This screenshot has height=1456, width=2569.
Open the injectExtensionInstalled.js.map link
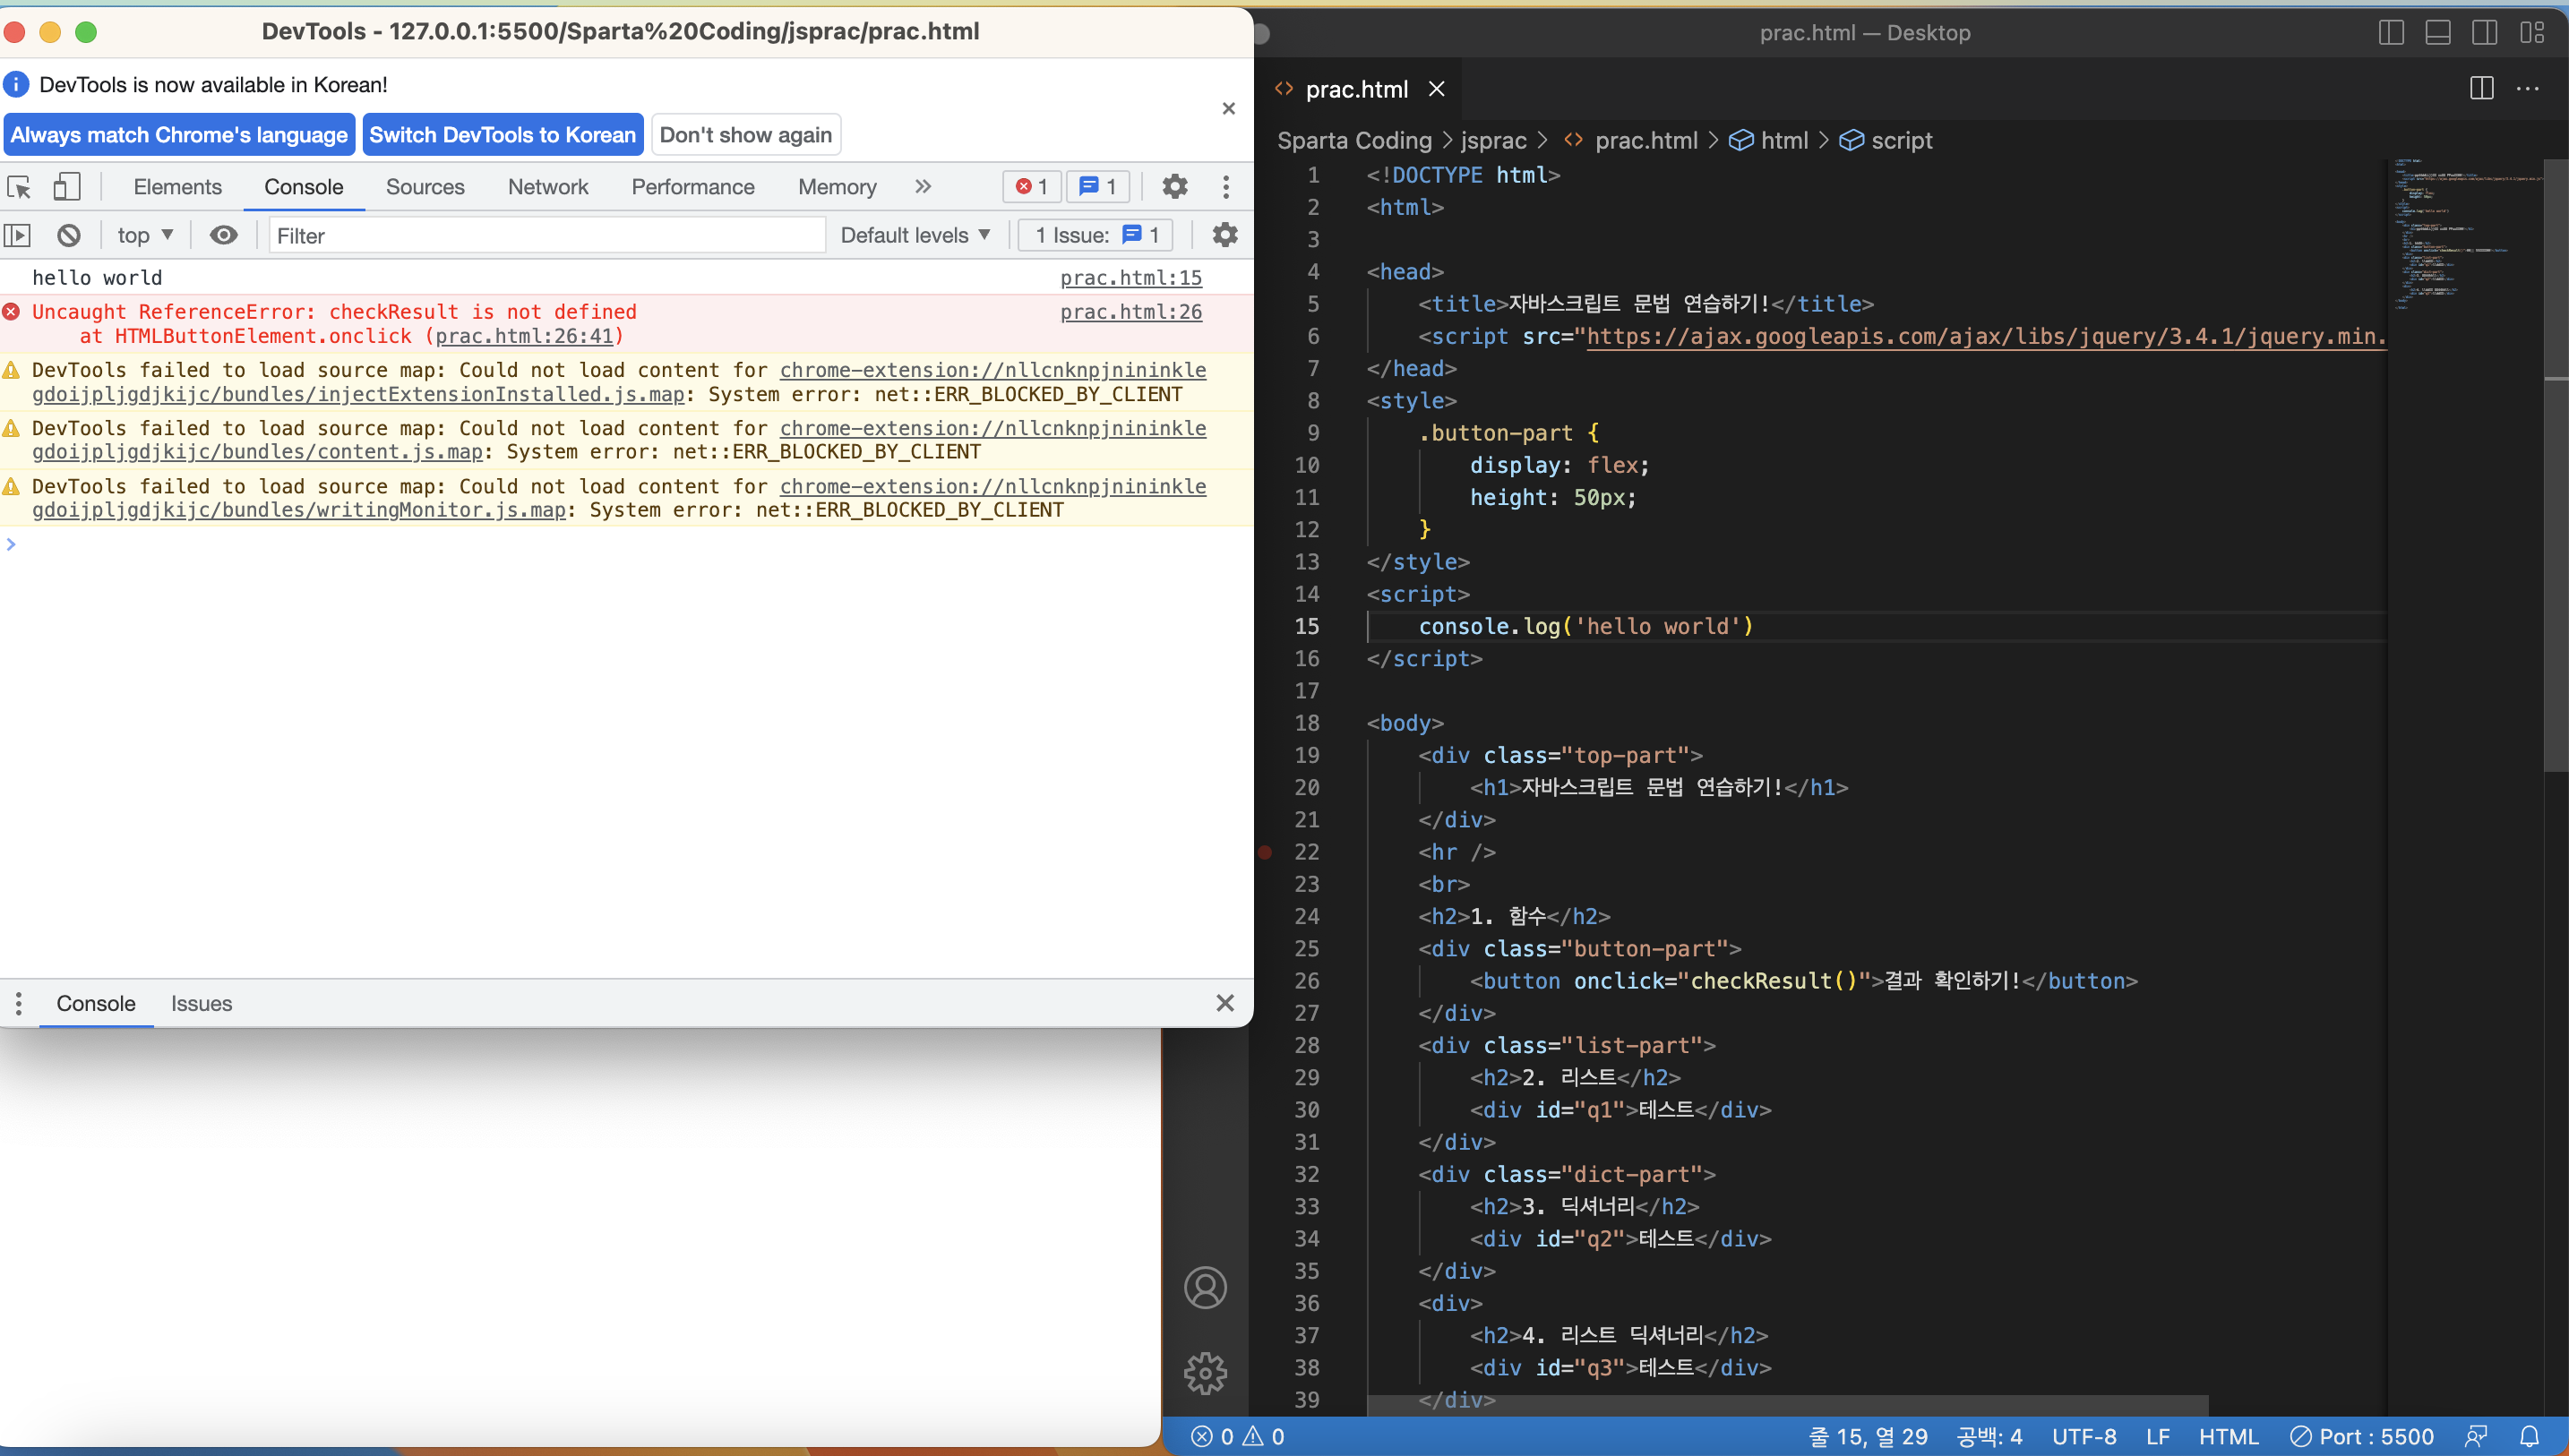[358, 394]
